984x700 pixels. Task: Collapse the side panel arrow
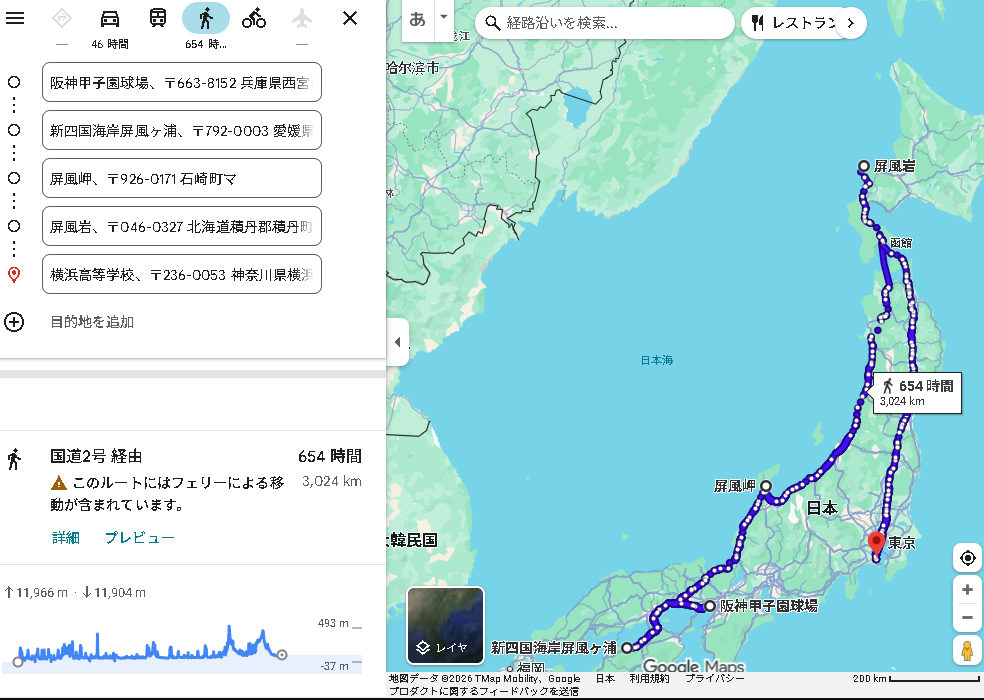coord(397,342)
